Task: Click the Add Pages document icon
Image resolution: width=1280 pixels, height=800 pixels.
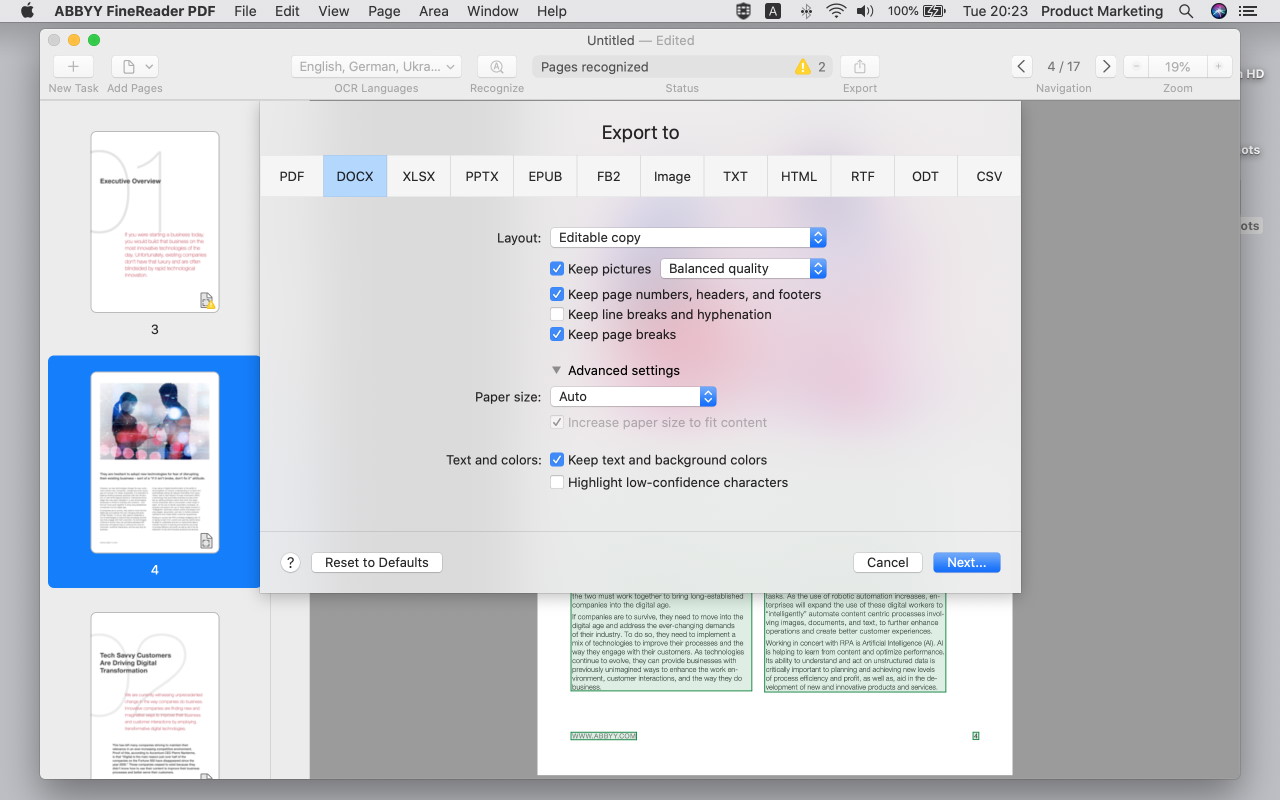Action: pyautogui.click(x=128, y=67)
